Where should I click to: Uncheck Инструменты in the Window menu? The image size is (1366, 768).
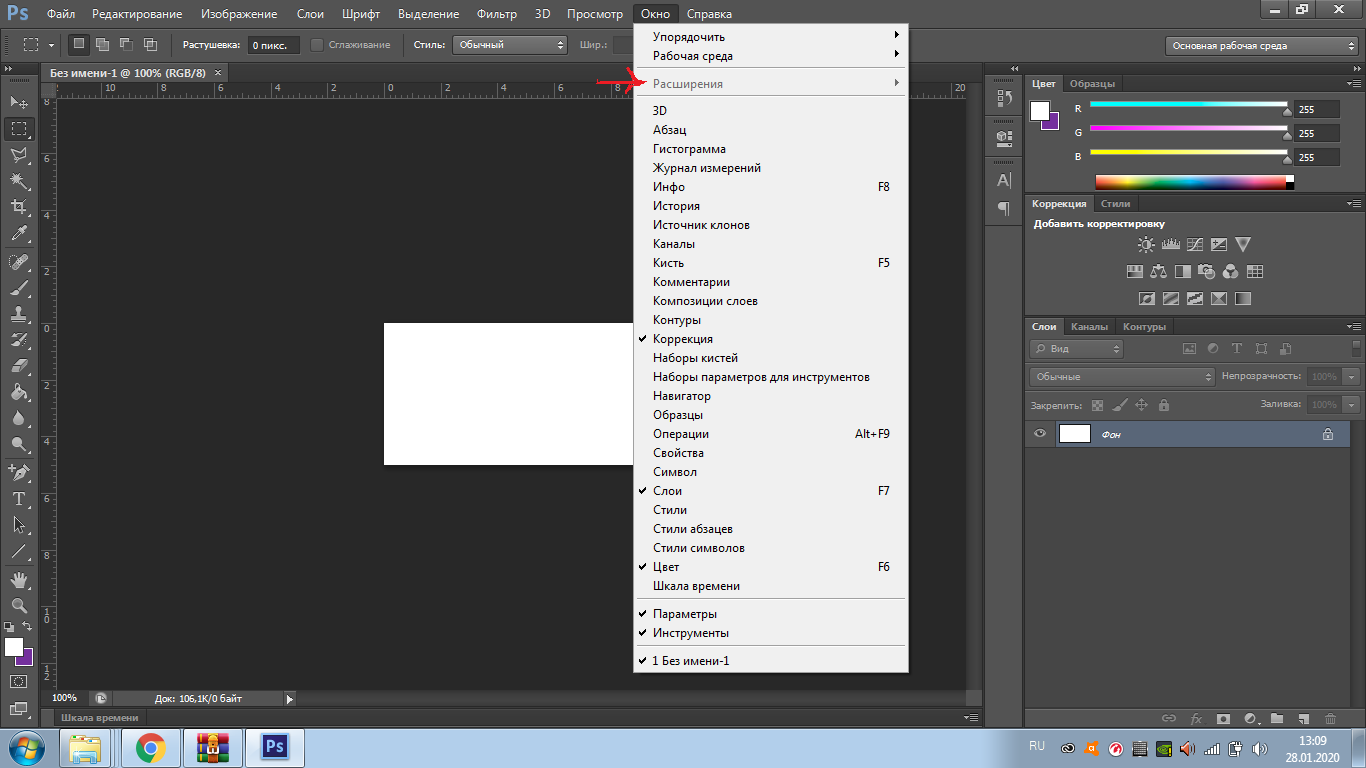(x=690, y=633)
